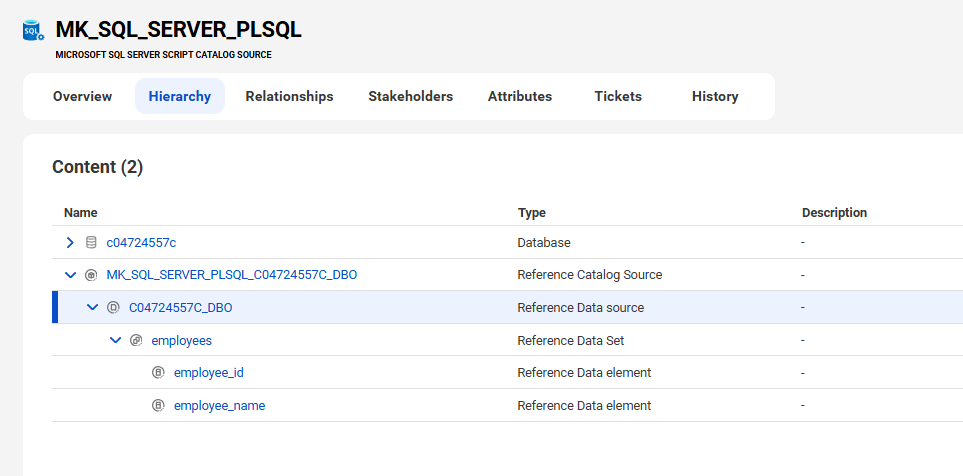Viewport: 963px width, 476px height.
Task: Open the C04724557C_DBO link
Action: click(x=181, y=308)
